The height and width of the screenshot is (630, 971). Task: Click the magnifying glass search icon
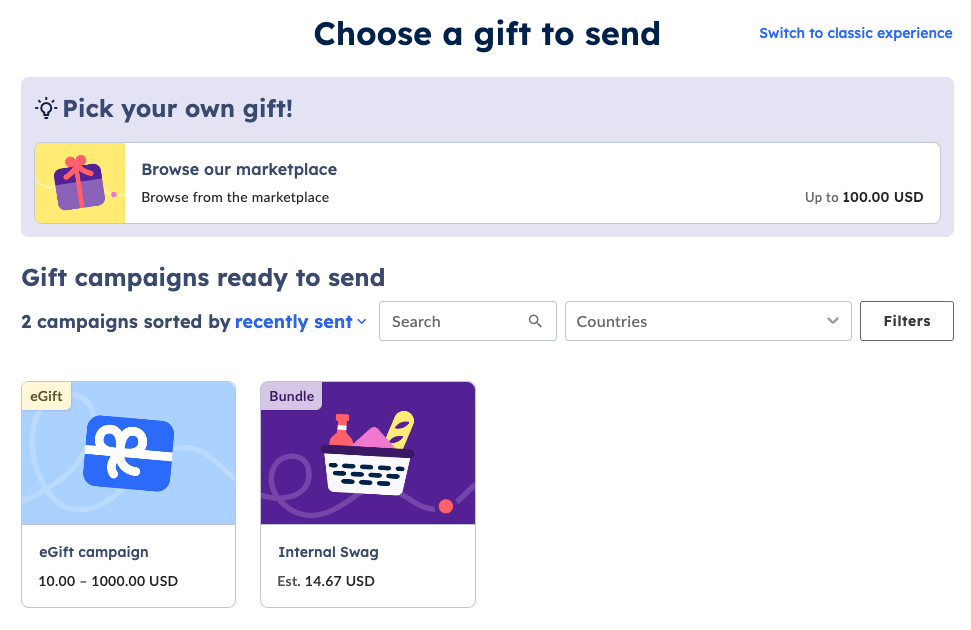pyautogui.click(x=535, y=321)
